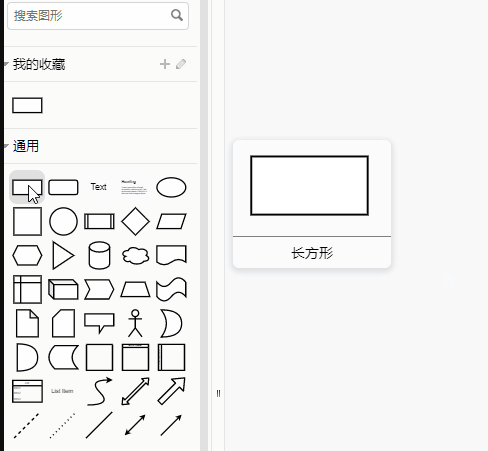Select the Cloud shape
488x451 pixels.
coord(135,256)
